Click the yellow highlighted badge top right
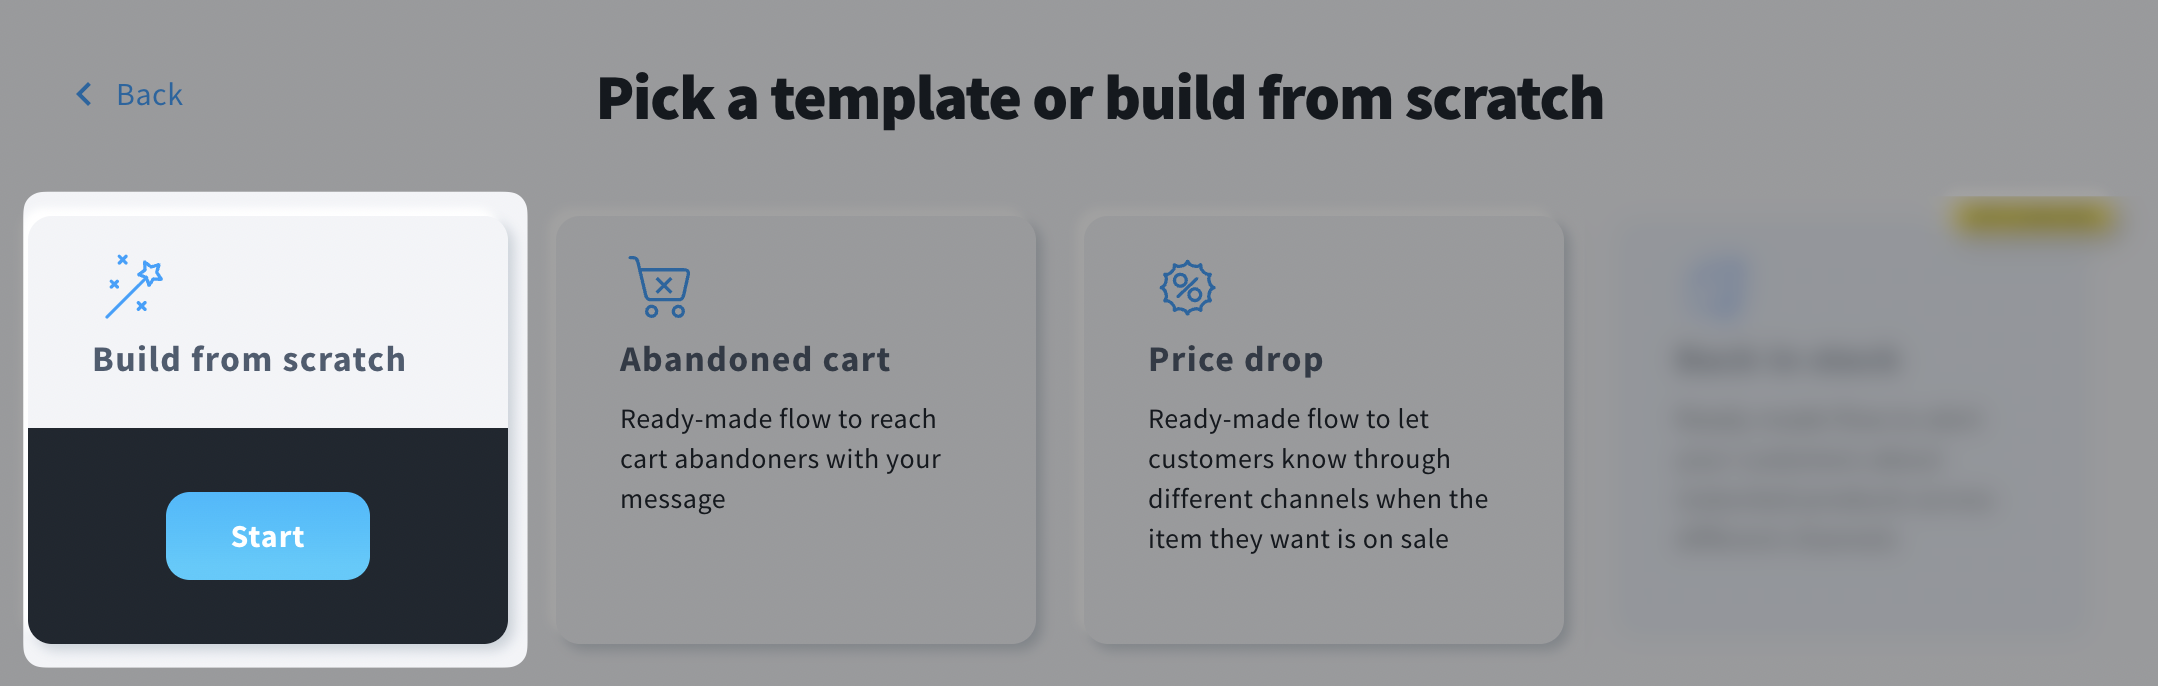Screen dimensions: 2158x686 pyautogui.click(x=2032, y=220)
